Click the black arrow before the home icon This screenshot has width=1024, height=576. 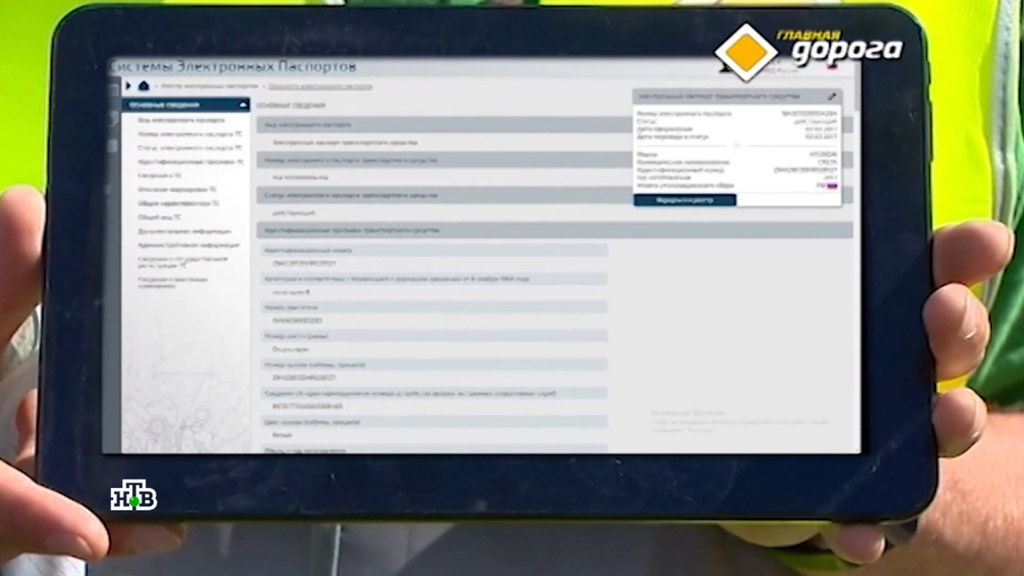[129, 86]
